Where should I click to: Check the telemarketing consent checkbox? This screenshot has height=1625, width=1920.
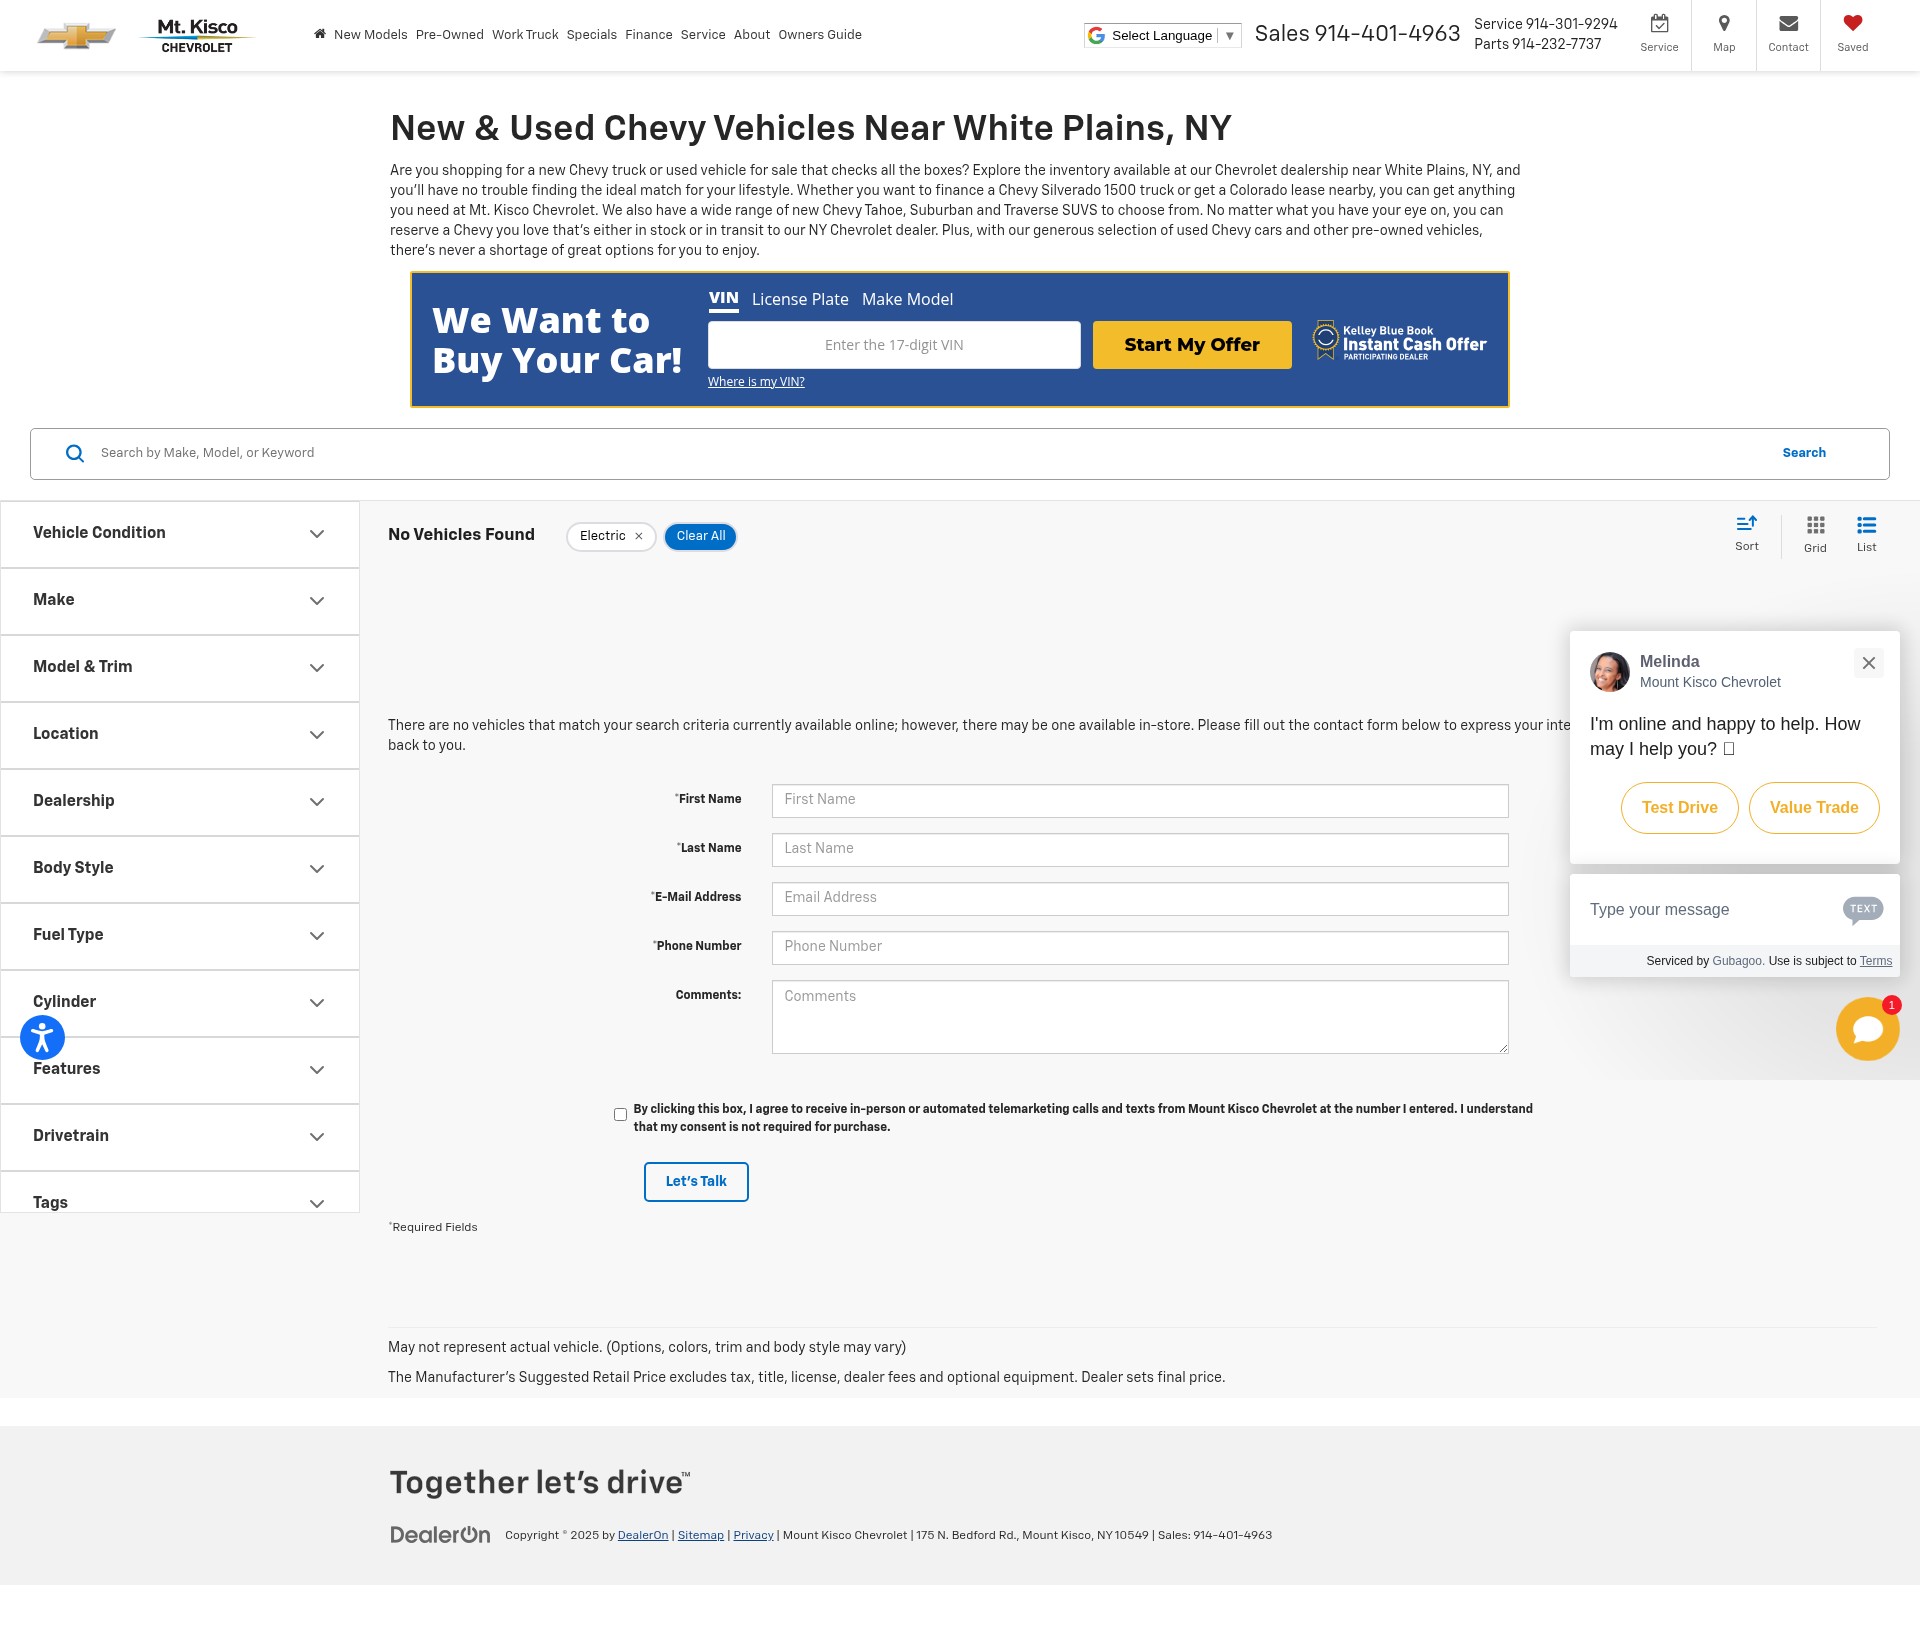click(620, 1114)
